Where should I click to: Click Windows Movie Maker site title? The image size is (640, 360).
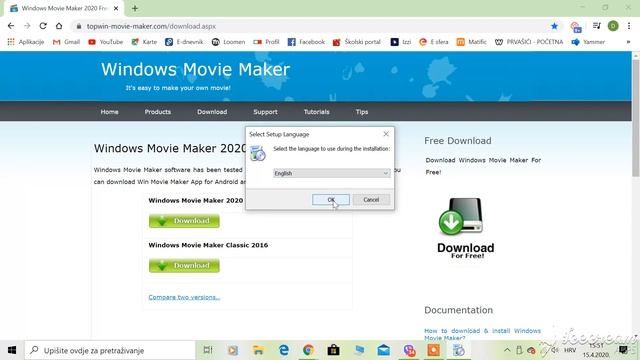coord(196,69)
